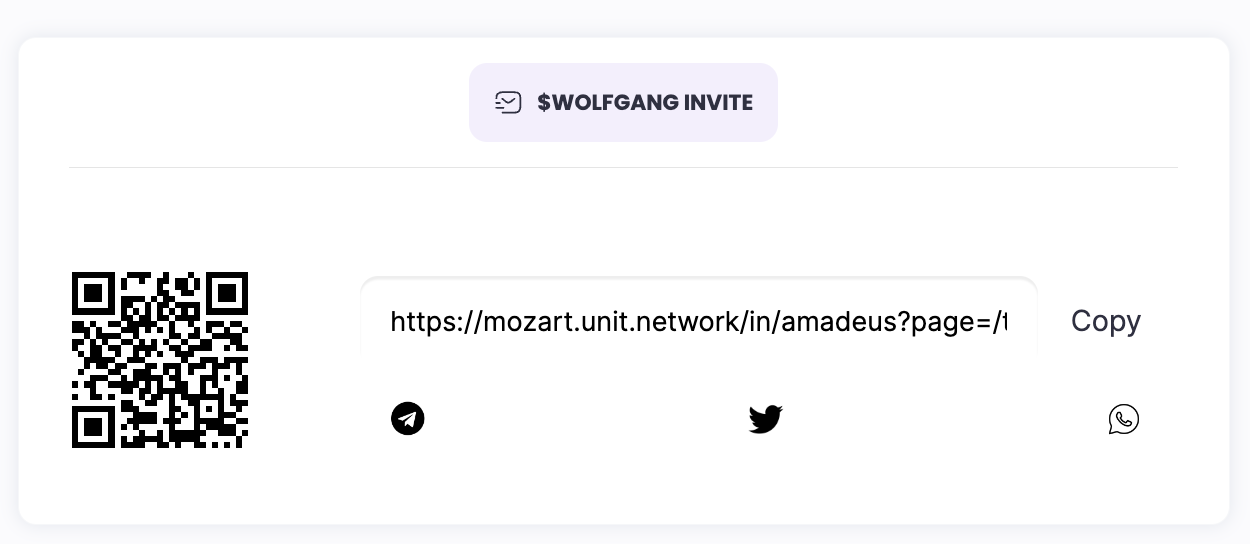1250x544 pixels.
Task: Click the envelope icon beside $WOLFGANG INVITE
Action: [x=508, y=103]
